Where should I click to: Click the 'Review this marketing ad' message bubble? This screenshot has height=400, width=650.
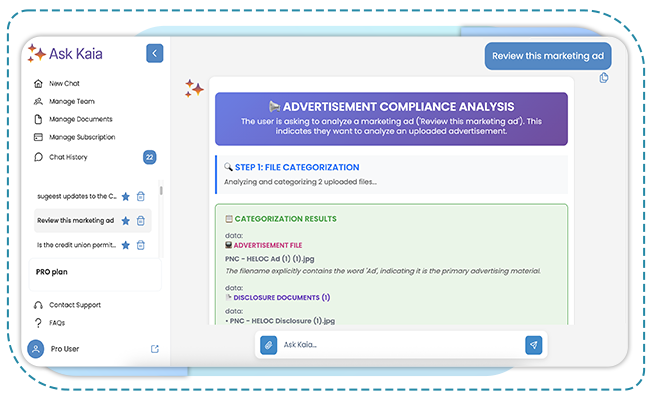(548, 56)
